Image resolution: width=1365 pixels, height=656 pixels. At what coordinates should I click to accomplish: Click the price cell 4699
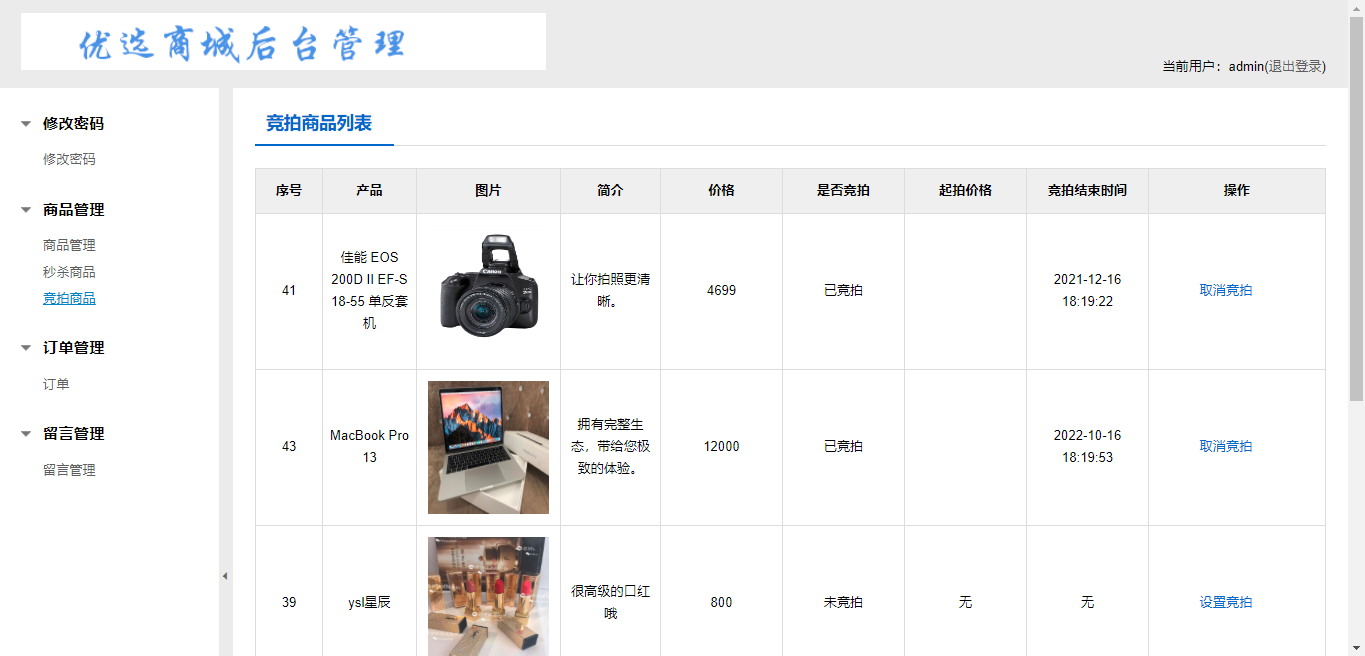pos(721,290)
